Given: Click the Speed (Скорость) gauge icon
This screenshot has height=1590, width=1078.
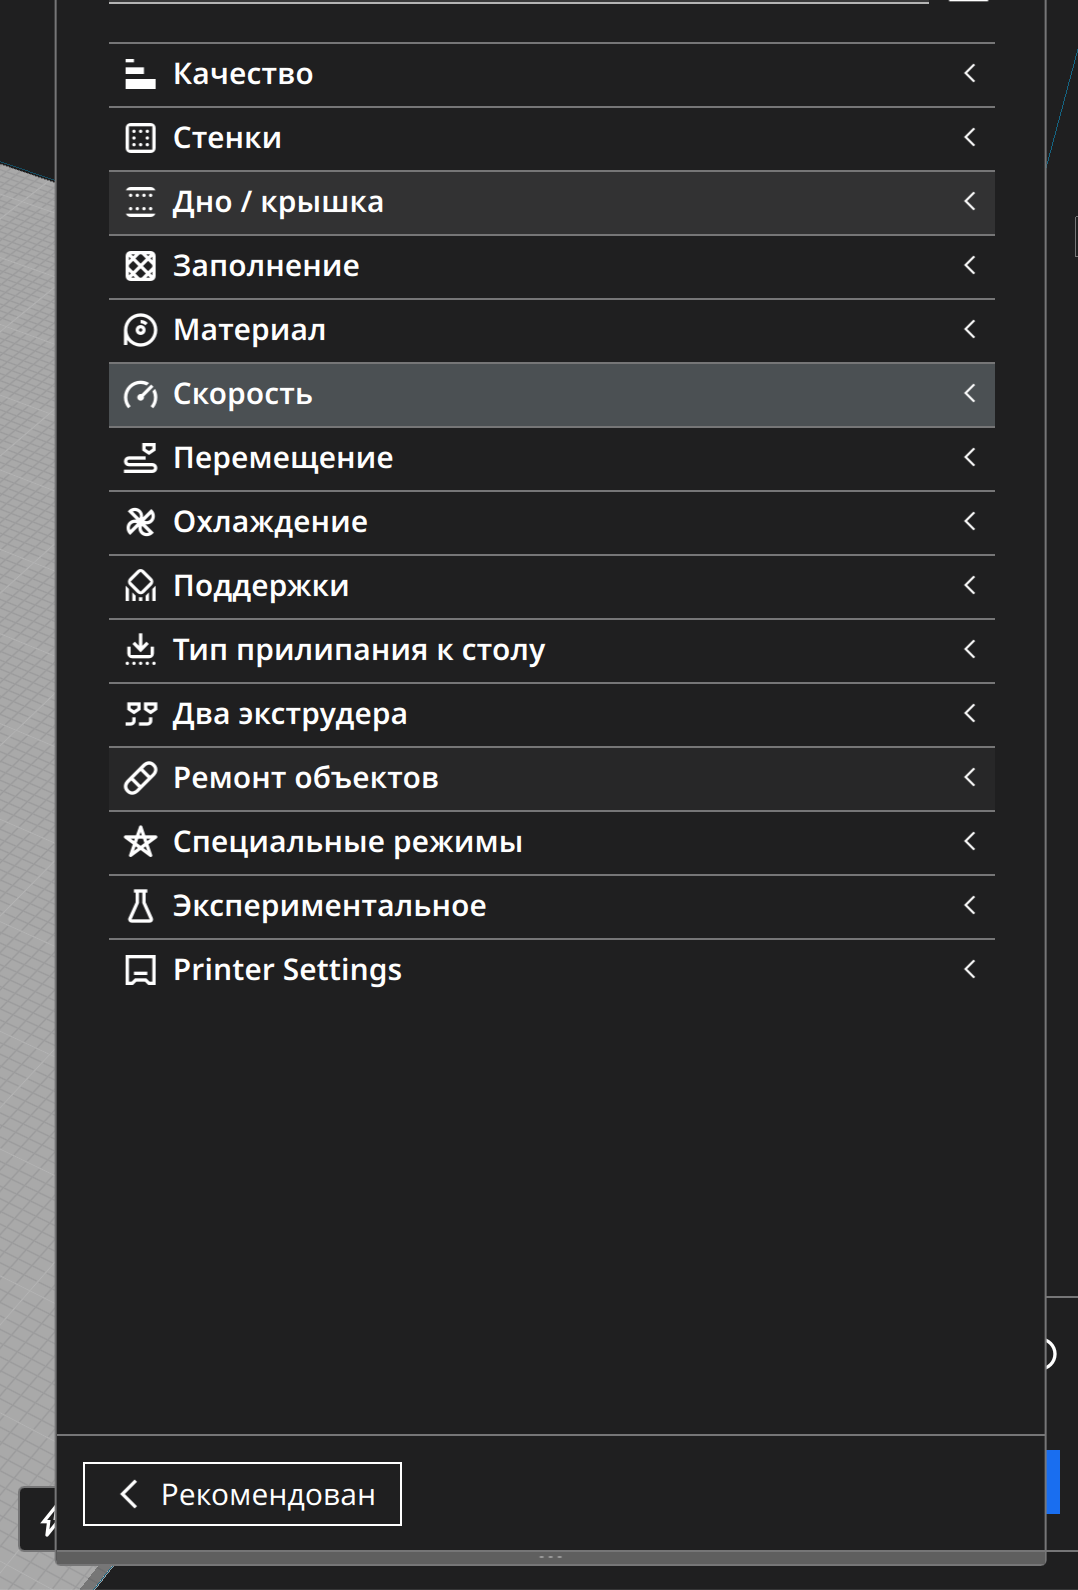Looking at the screenshot, I should 140,394.
